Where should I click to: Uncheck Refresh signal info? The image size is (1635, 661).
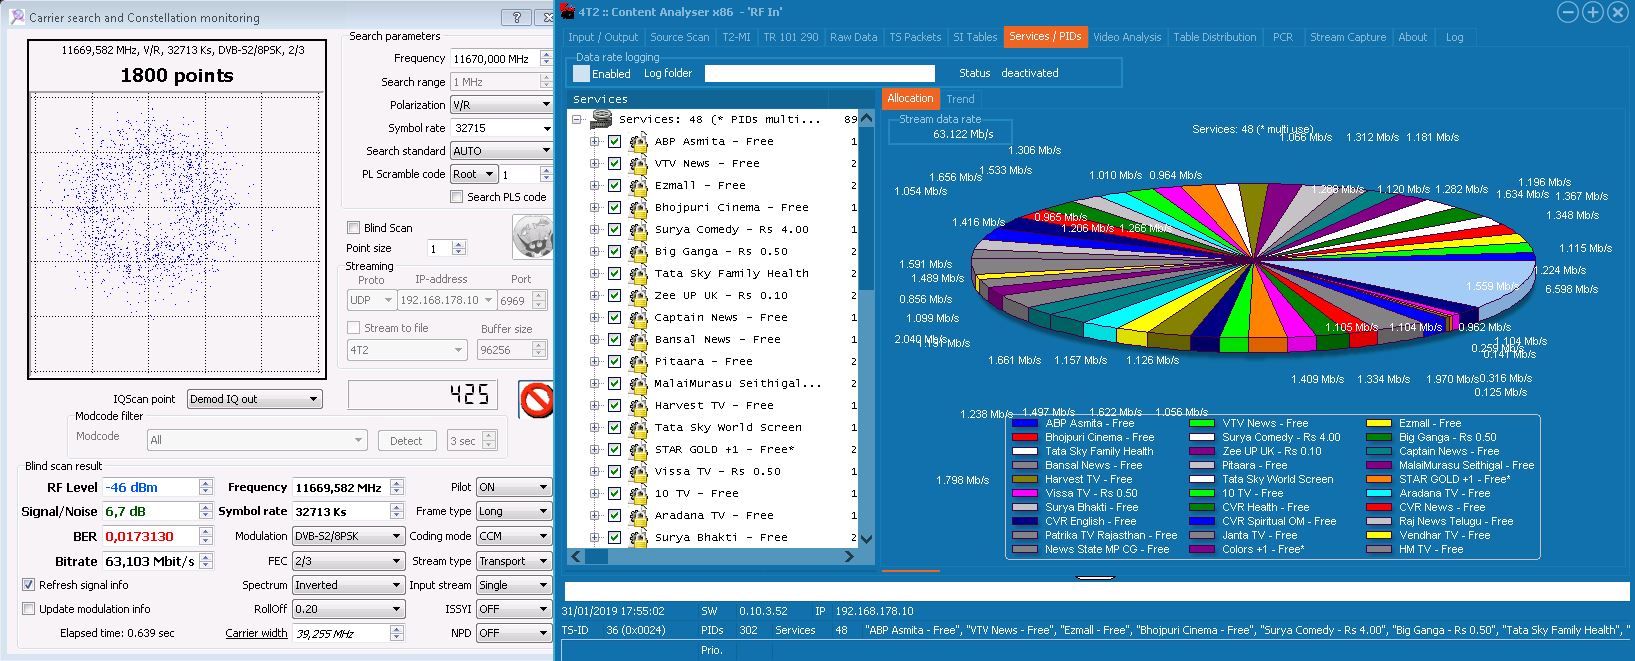pos(28,585)
